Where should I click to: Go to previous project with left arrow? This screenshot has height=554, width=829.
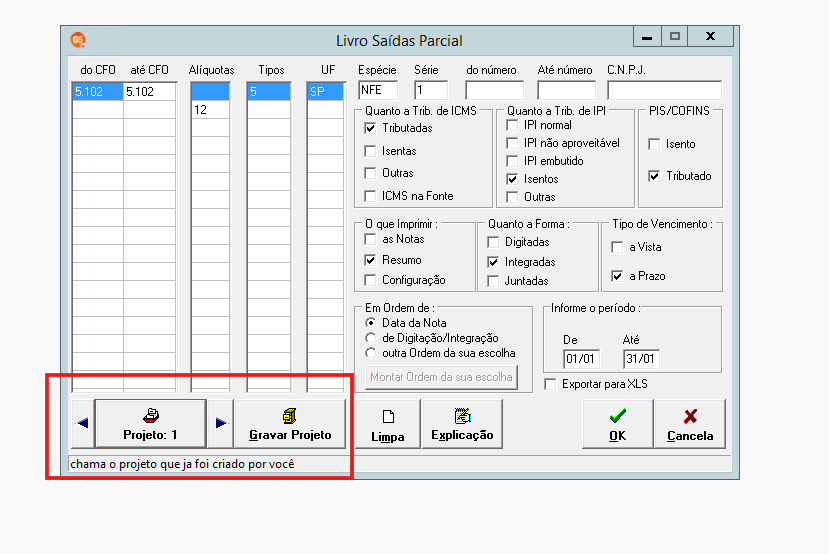82,423
